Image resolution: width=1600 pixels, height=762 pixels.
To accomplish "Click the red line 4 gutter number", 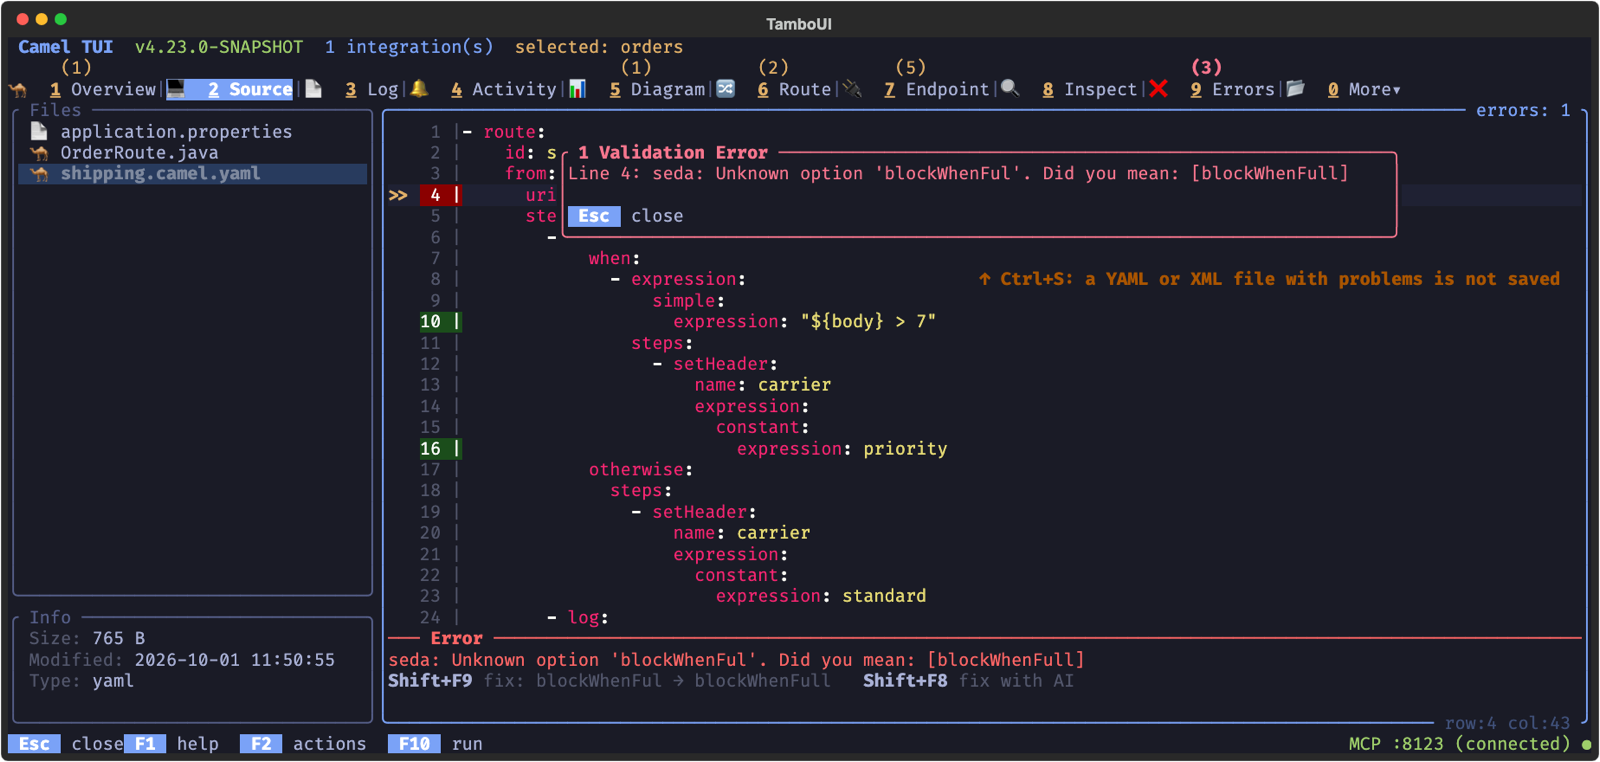I will (x=440, y=195).
